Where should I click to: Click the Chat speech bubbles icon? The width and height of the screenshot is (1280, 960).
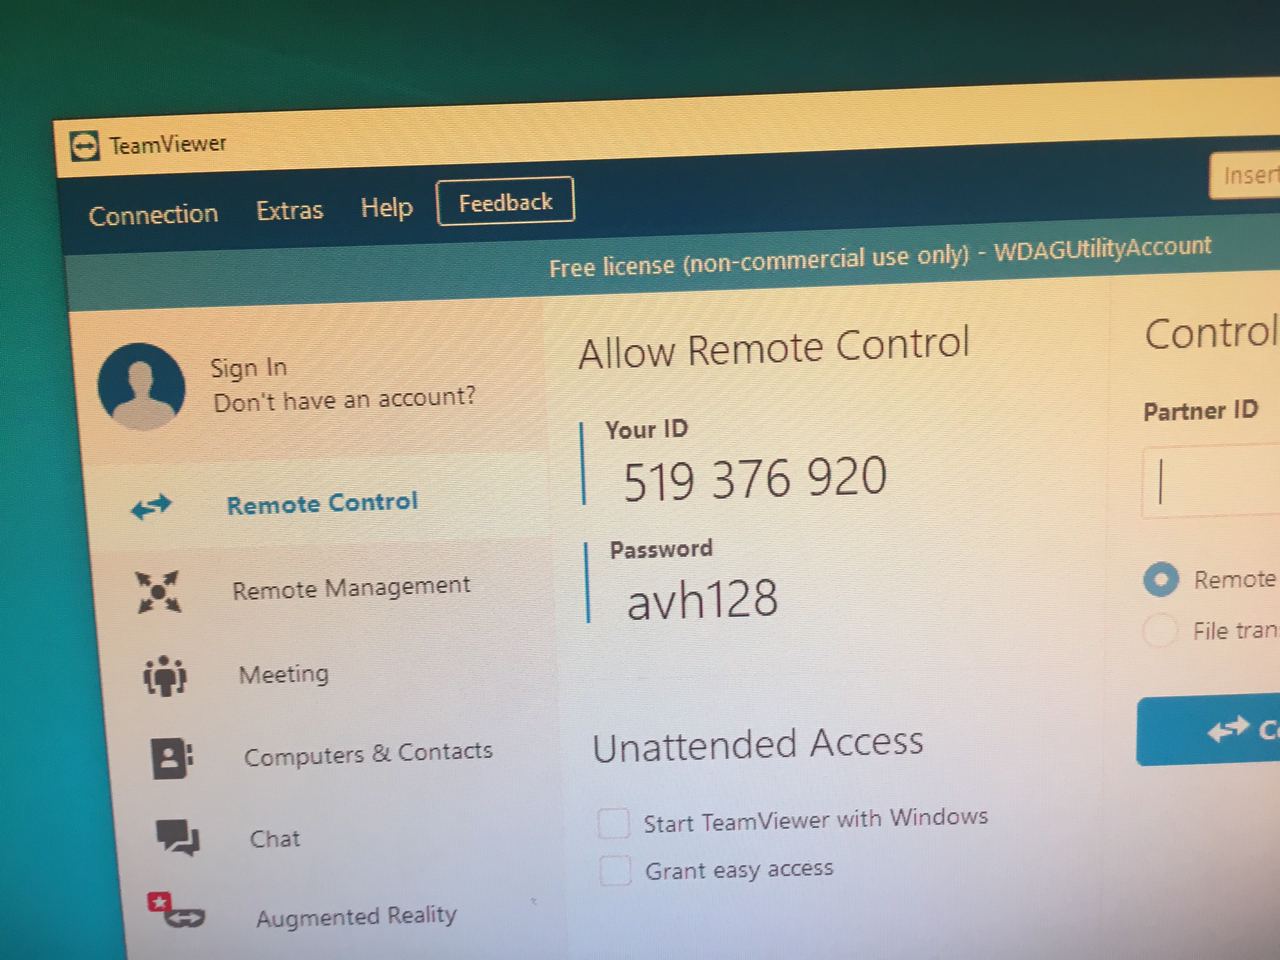coord(178,838)
